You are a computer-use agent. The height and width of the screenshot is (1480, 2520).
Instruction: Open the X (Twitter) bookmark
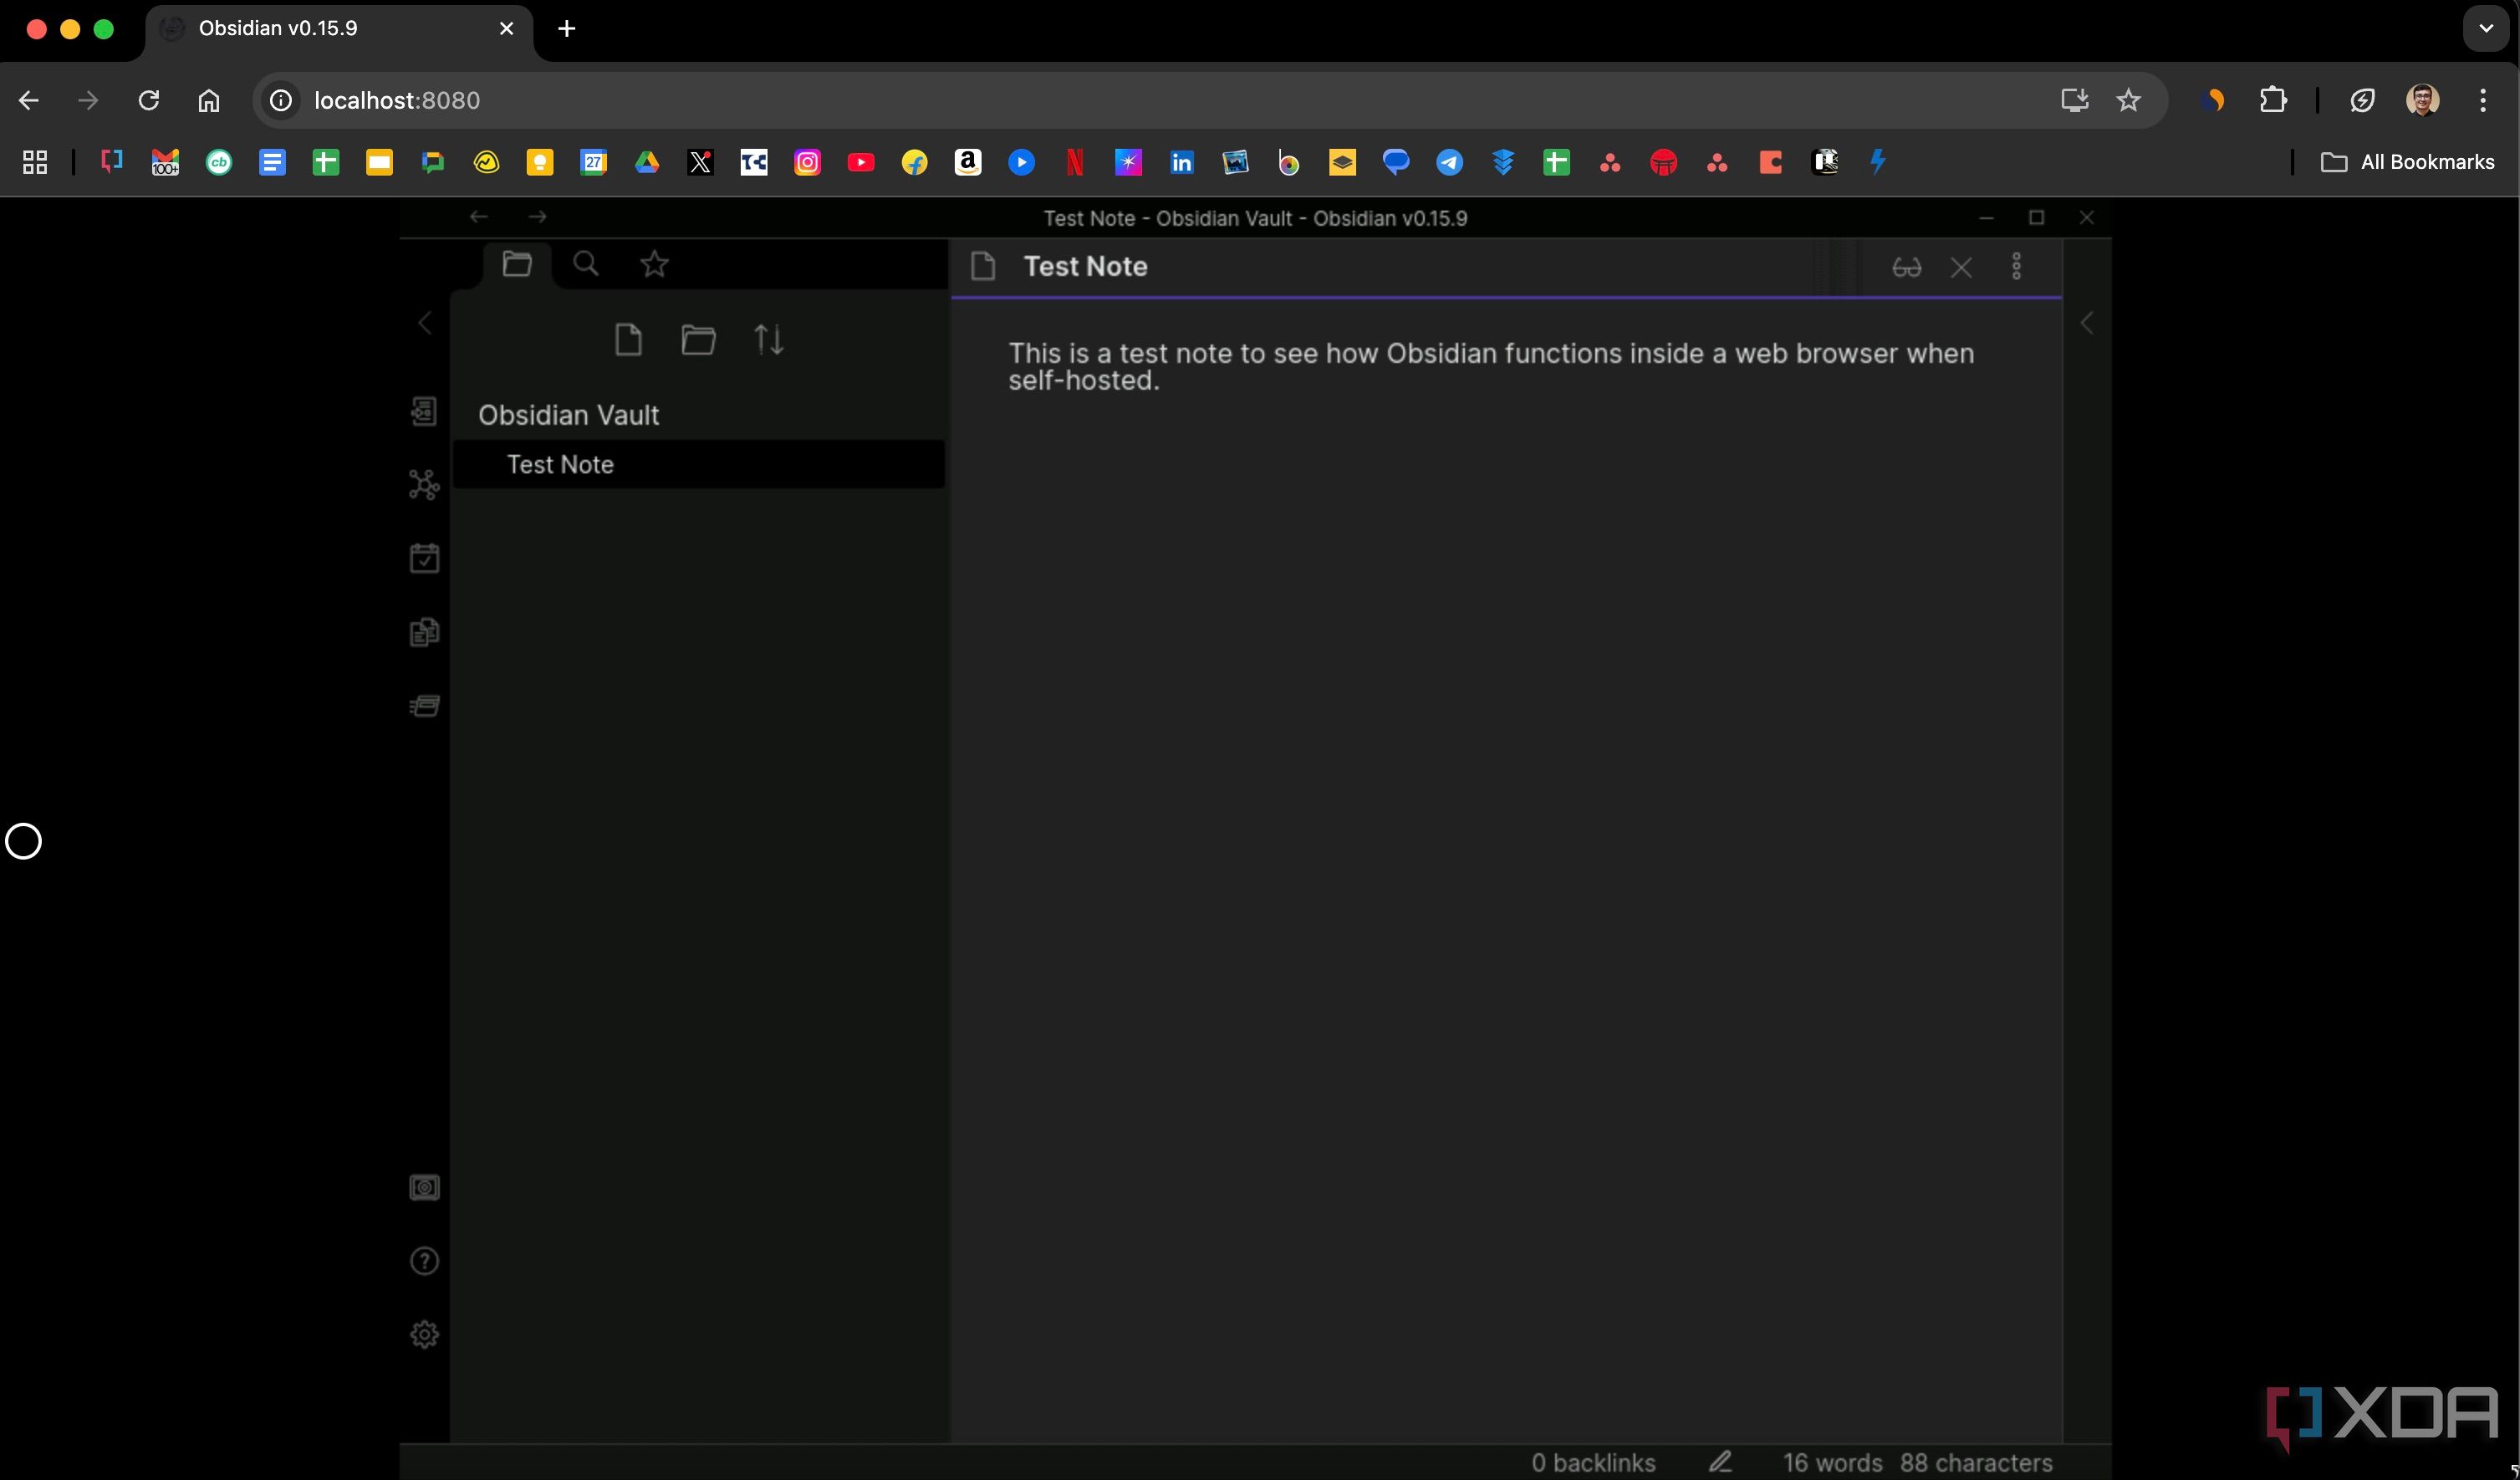(x=700, y=162)
